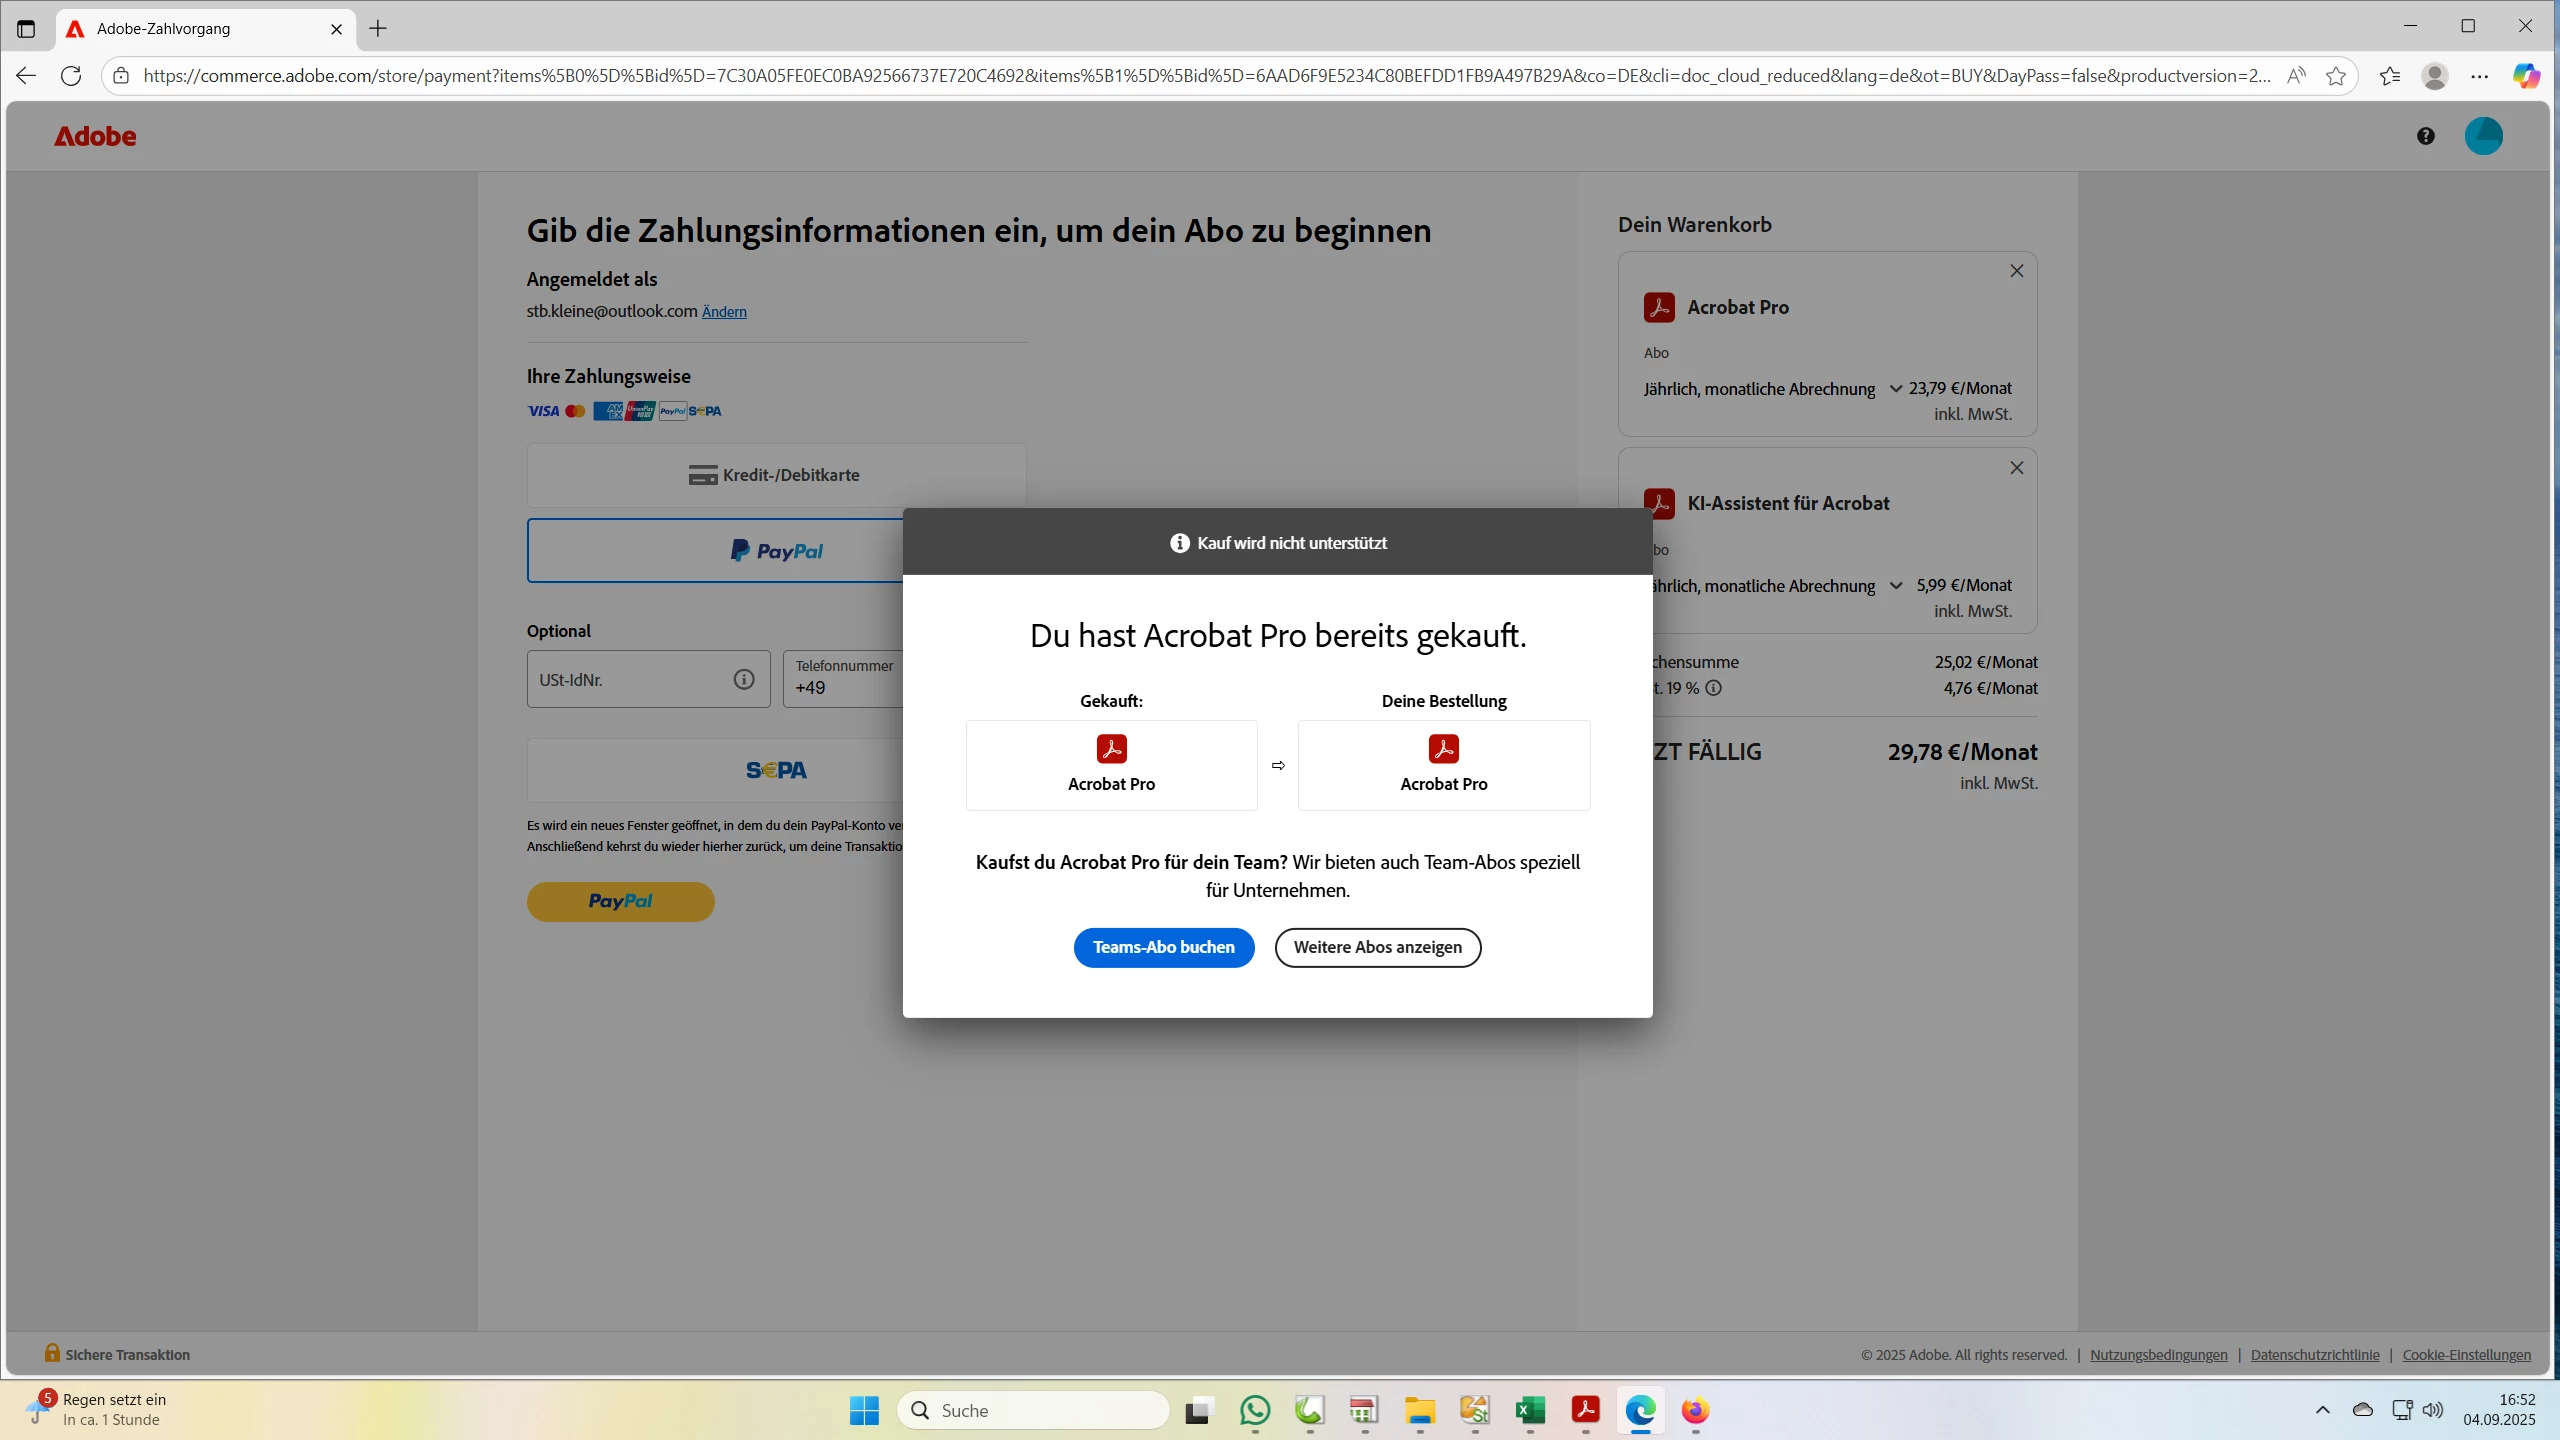The image size is (2560, 1440).
Task: Click the tax rate info icon
Action: [1713, 688]
